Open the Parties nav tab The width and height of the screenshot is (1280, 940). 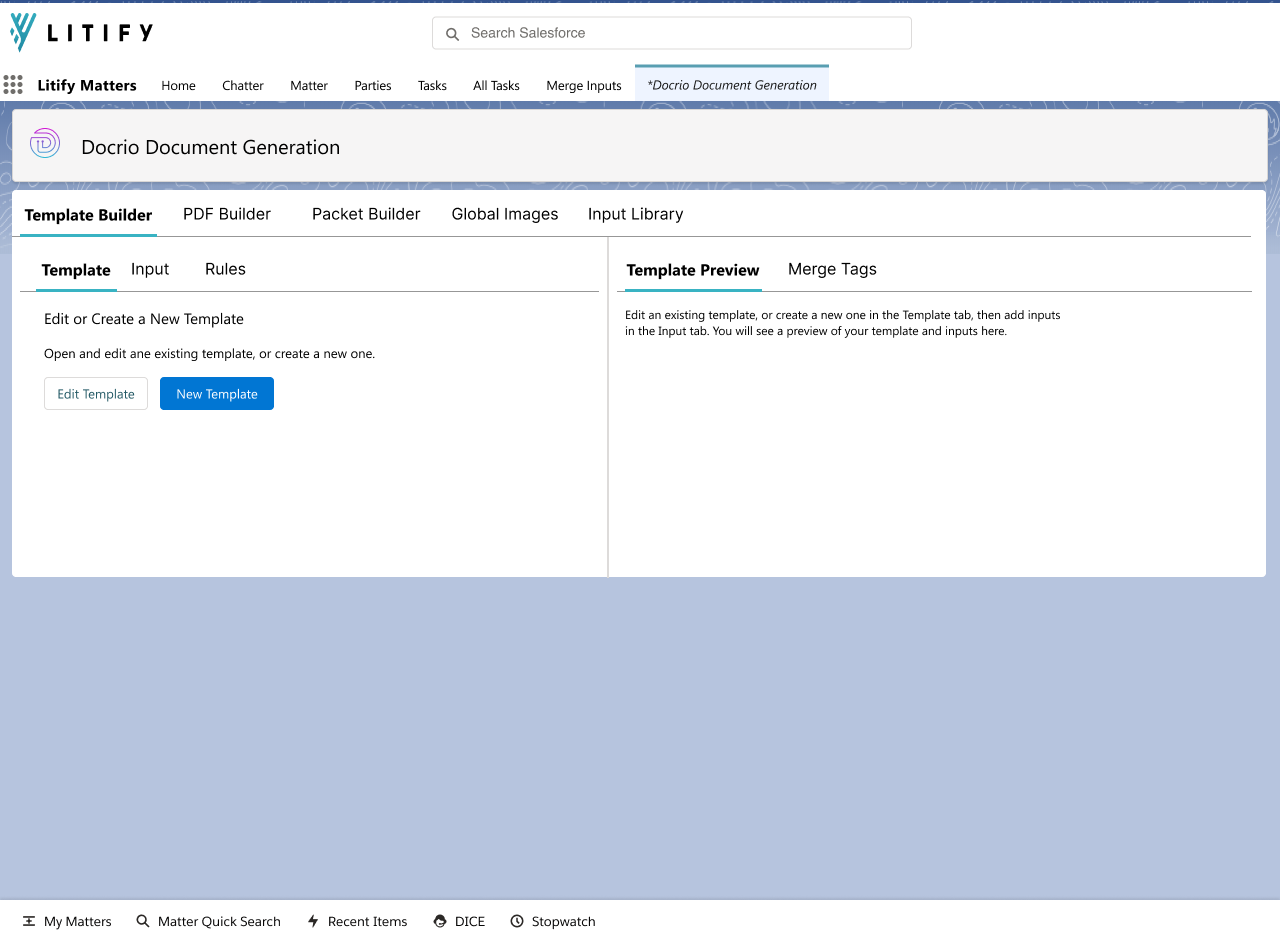pyautogui.click(x=373, y=86)
